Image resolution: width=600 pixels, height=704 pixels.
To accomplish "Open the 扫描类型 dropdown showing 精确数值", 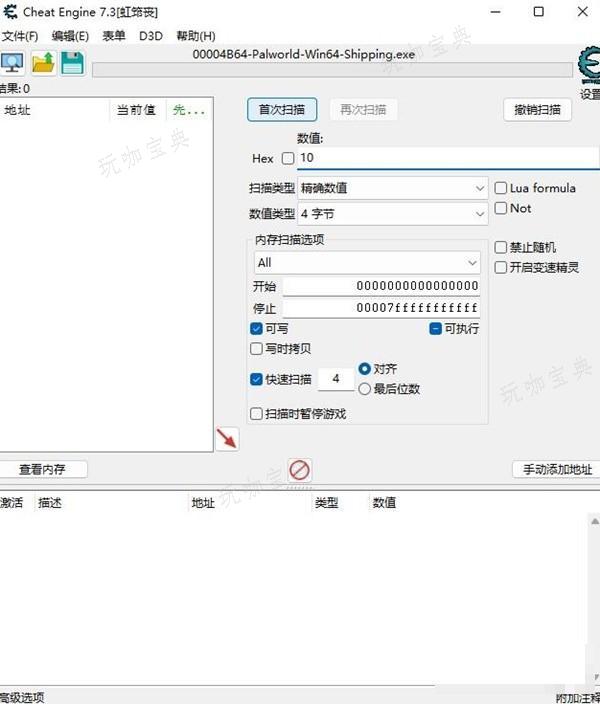I will click(x=393, y=188).
